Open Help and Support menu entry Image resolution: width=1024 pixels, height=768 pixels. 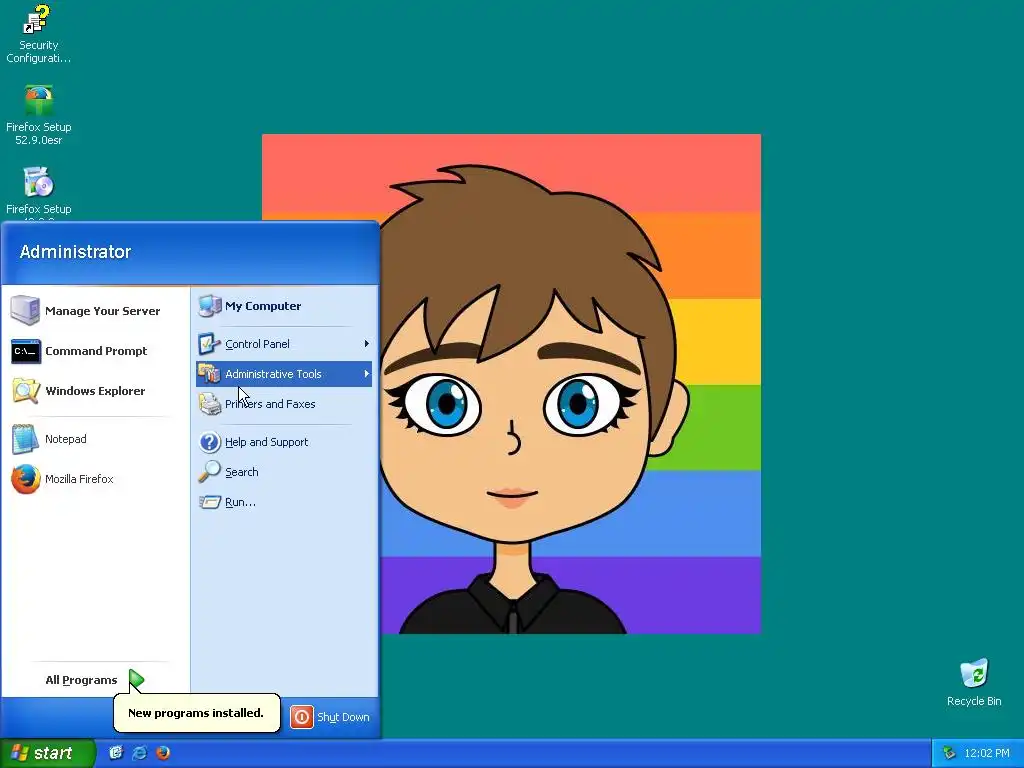pos(284,442)
